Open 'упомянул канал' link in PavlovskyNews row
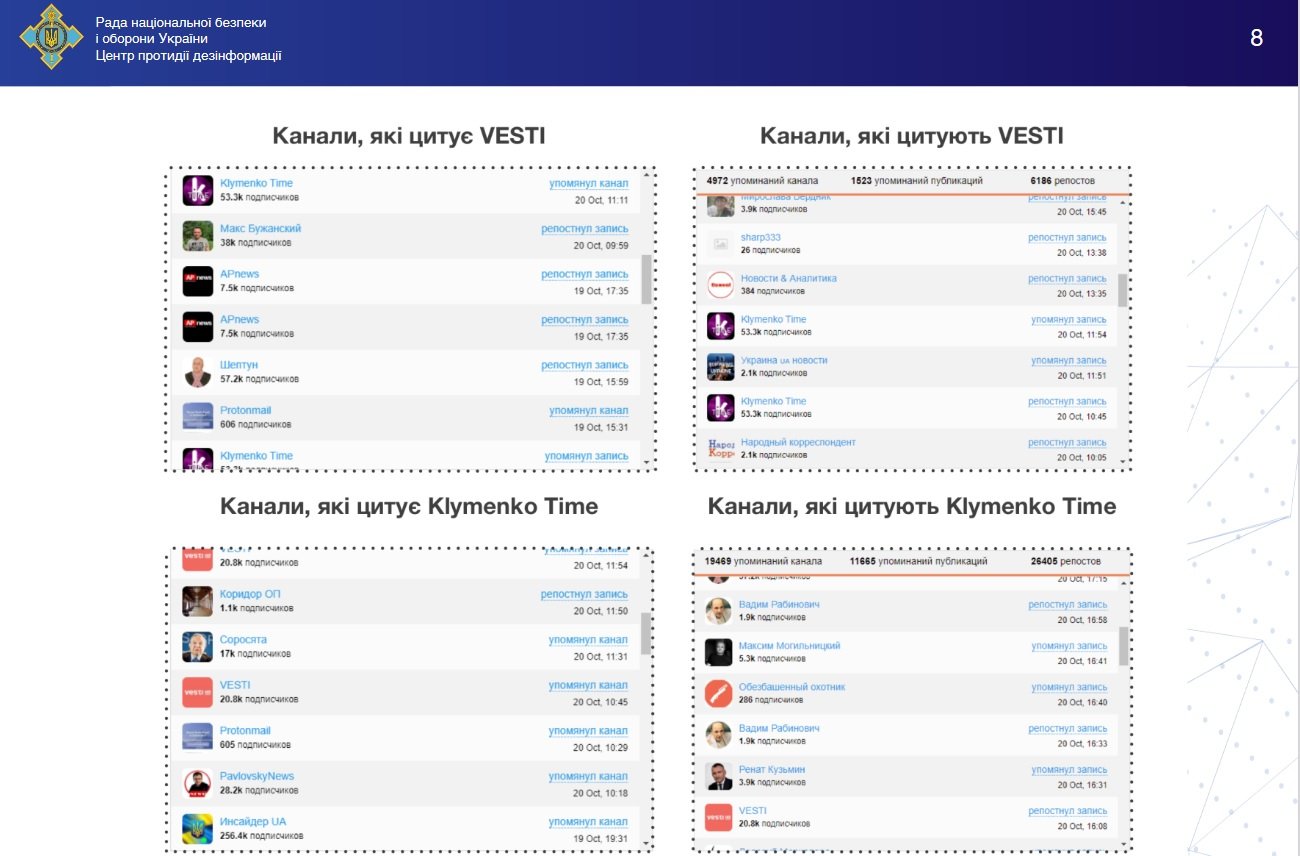 click(588, 776)
